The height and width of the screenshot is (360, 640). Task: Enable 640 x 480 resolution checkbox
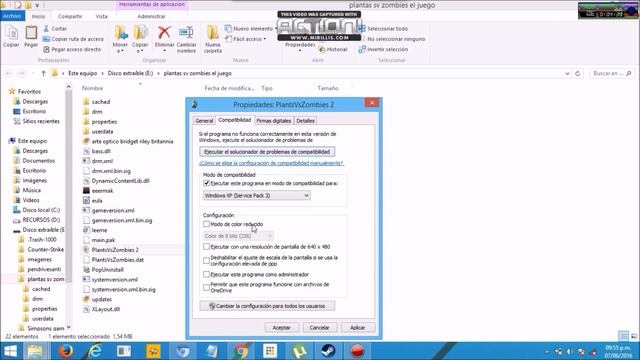tap(206, 247)
